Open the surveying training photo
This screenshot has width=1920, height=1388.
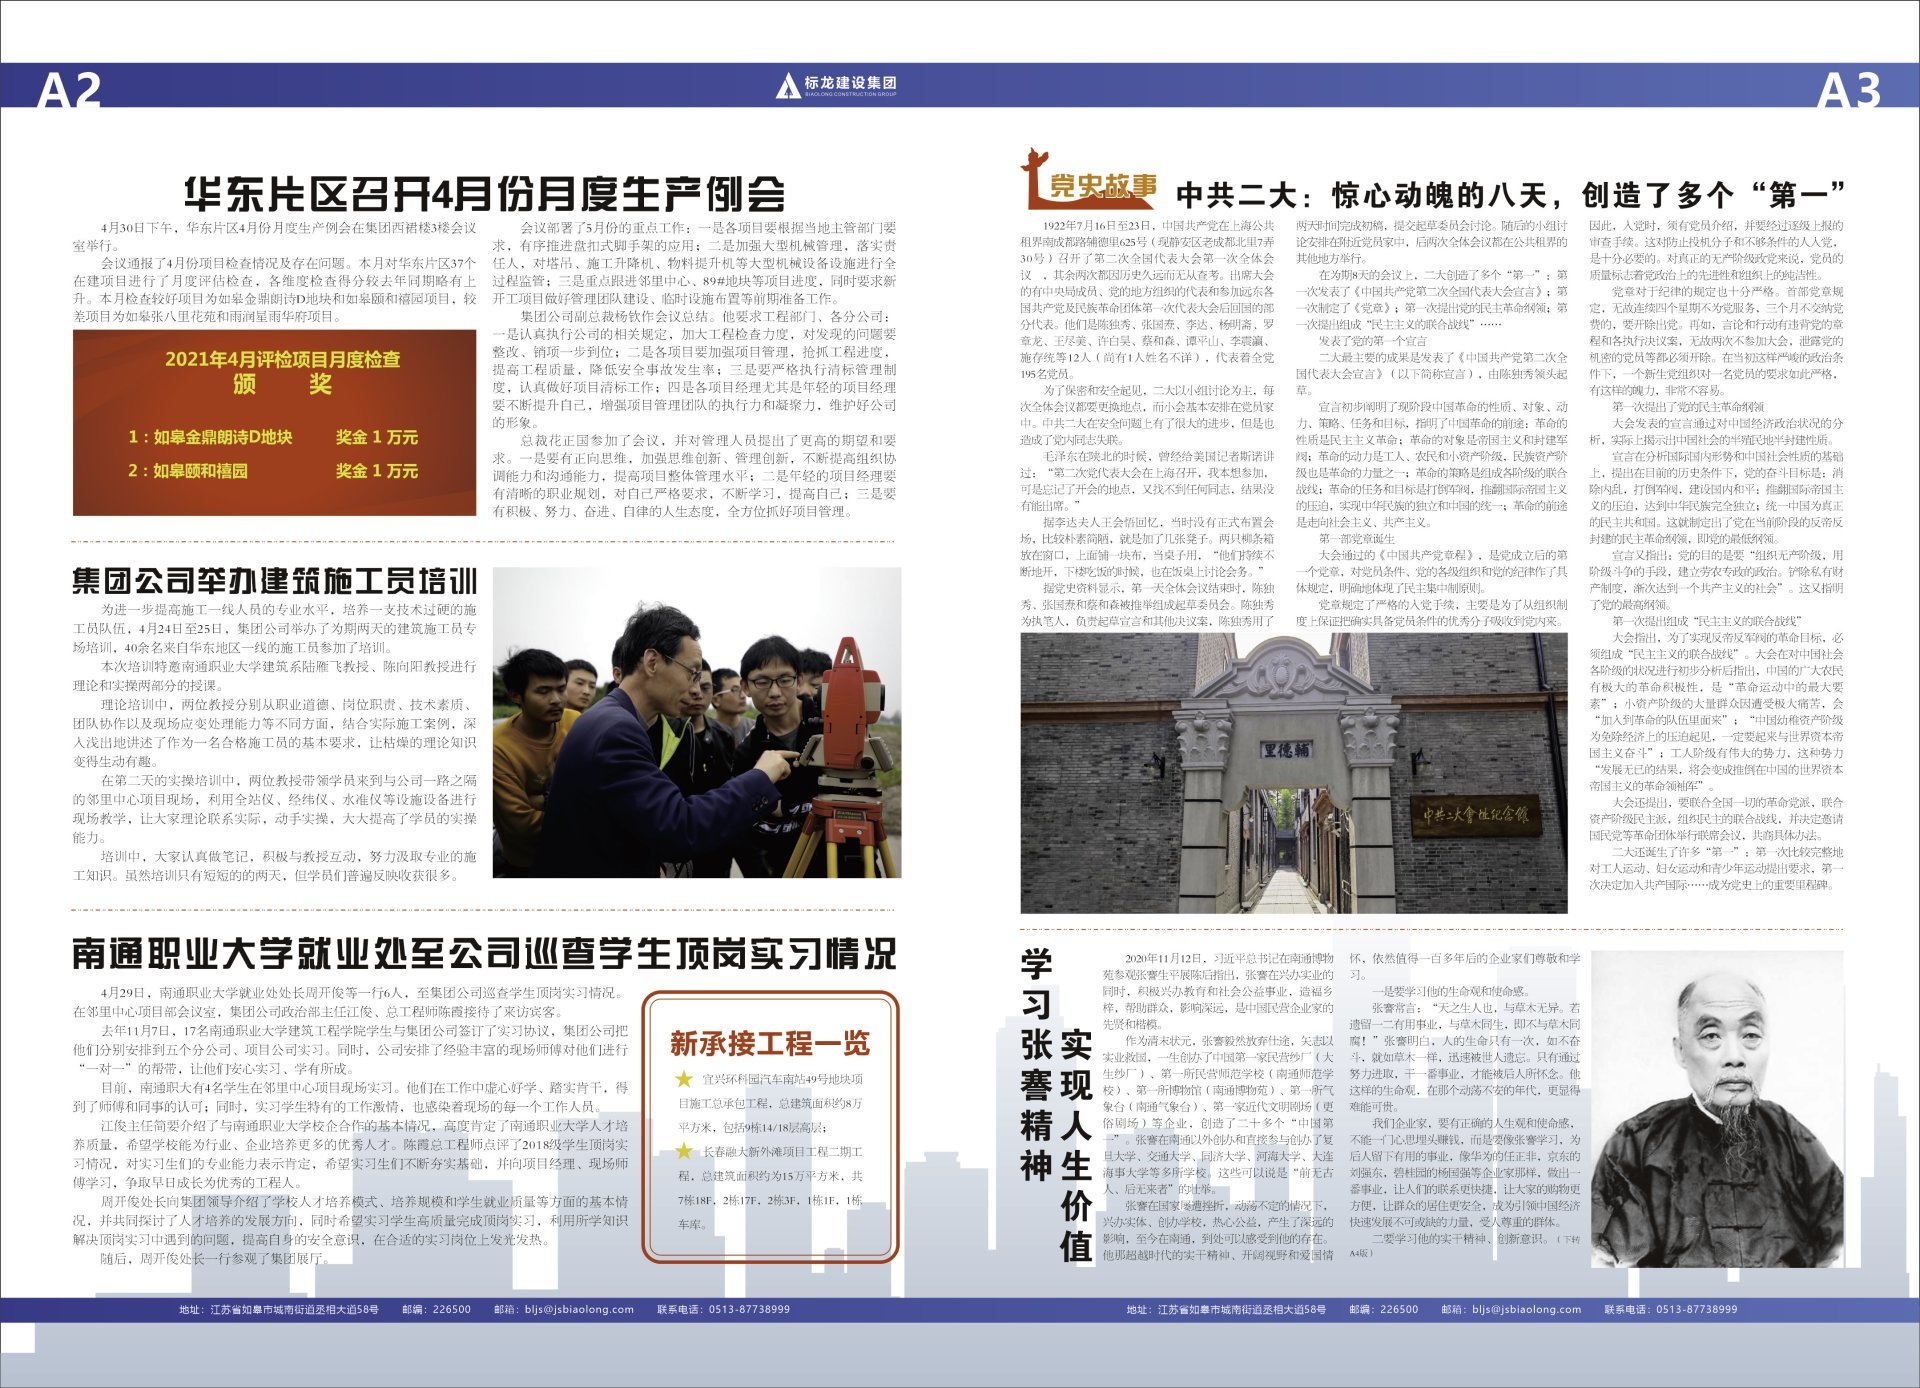(x=696, y=723)
